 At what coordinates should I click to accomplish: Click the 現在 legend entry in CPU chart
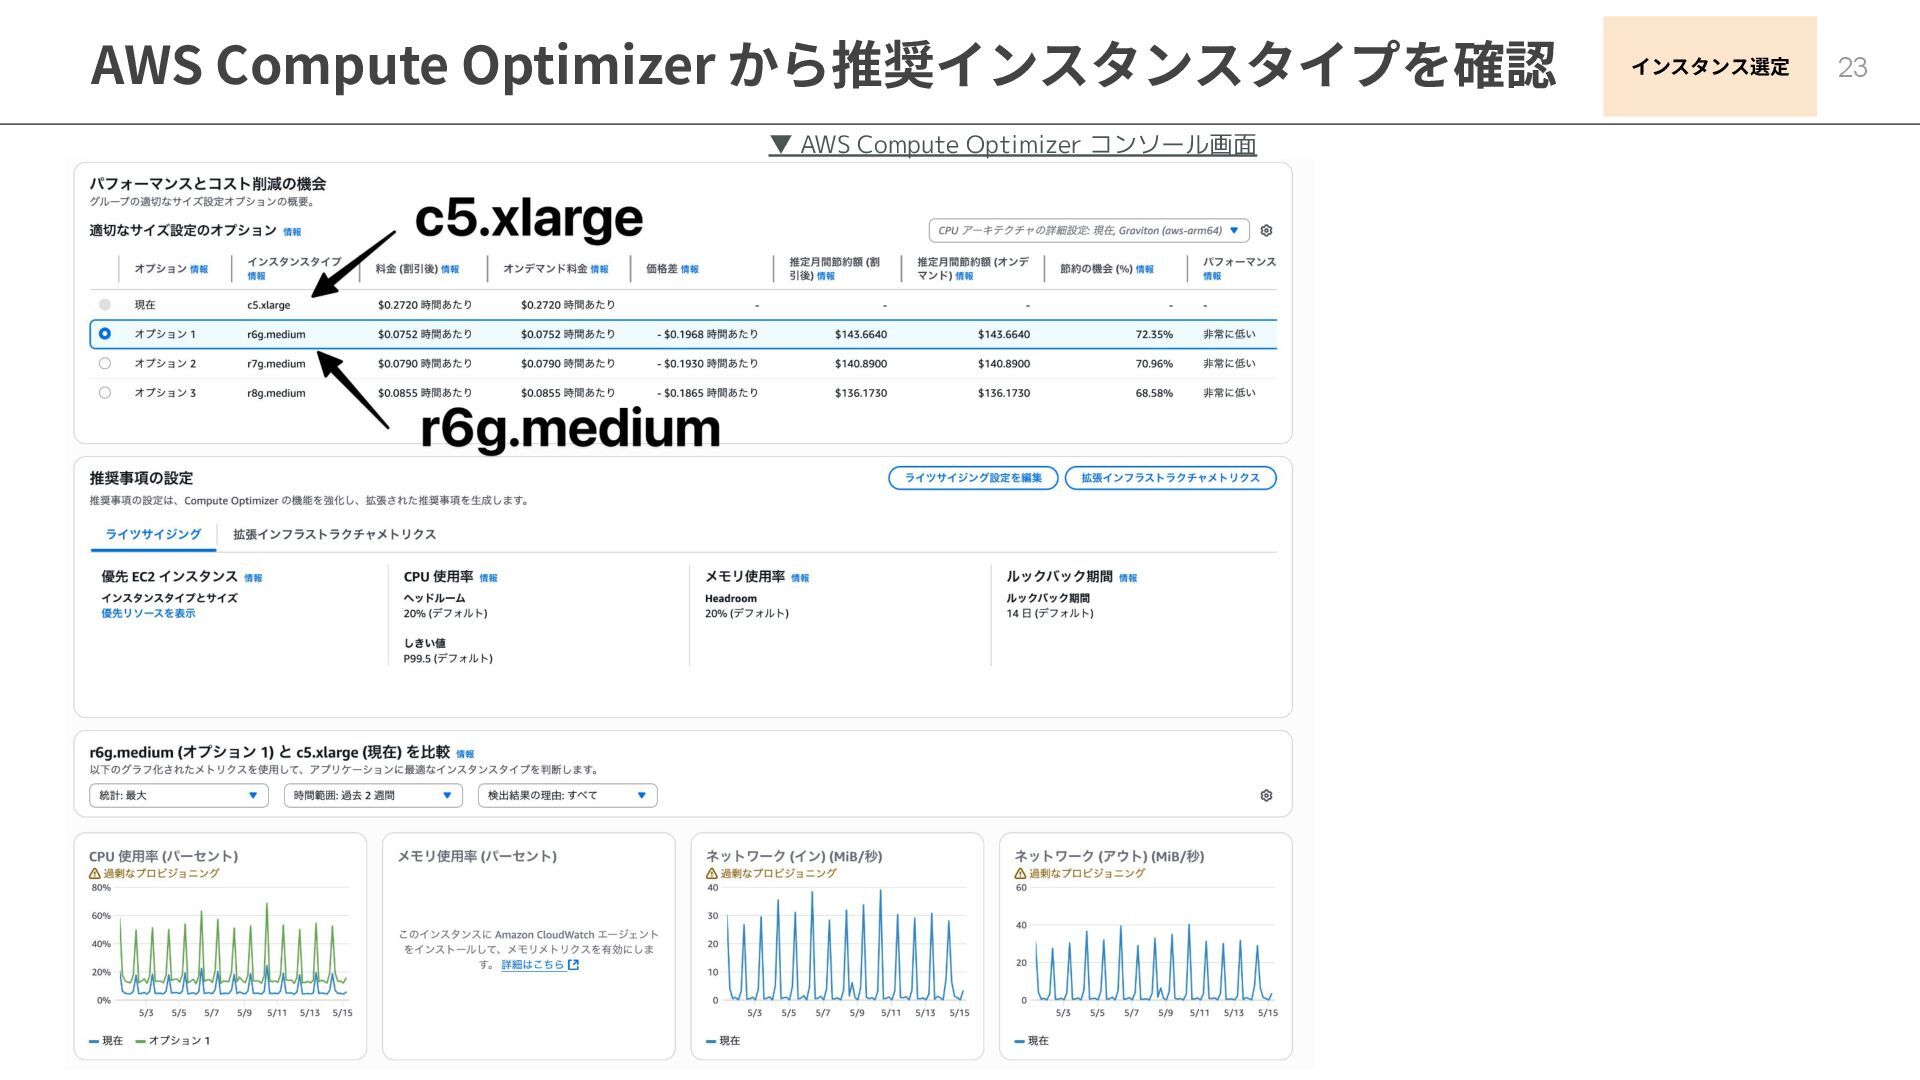[106, 1041]
